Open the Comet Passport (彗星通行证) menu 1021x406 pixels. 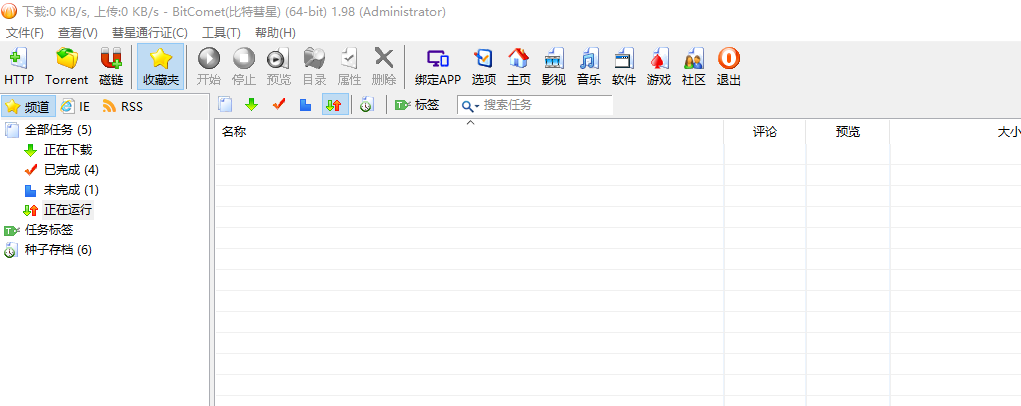coord(150,33)
